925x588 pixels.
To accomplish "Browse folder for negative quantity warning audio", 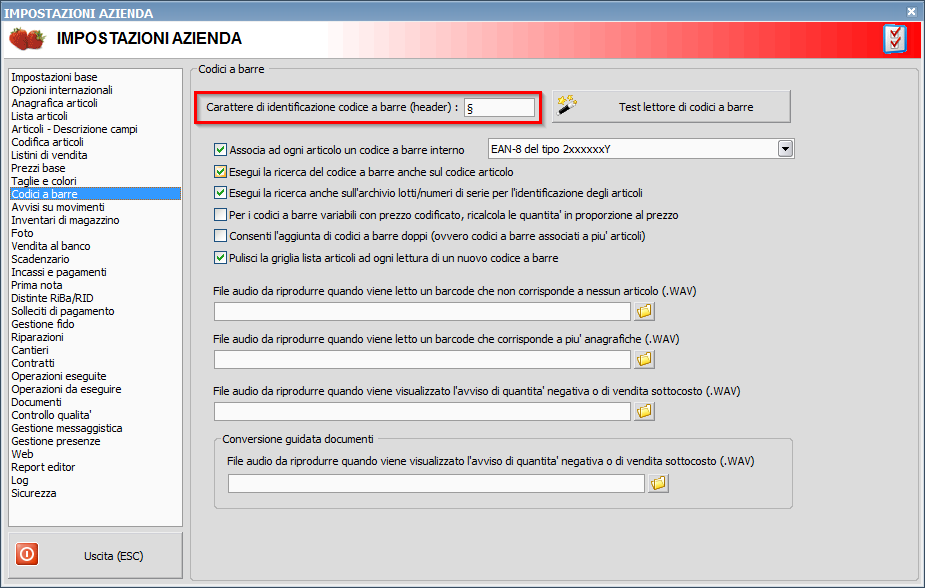I will click(x=644, y=411).
